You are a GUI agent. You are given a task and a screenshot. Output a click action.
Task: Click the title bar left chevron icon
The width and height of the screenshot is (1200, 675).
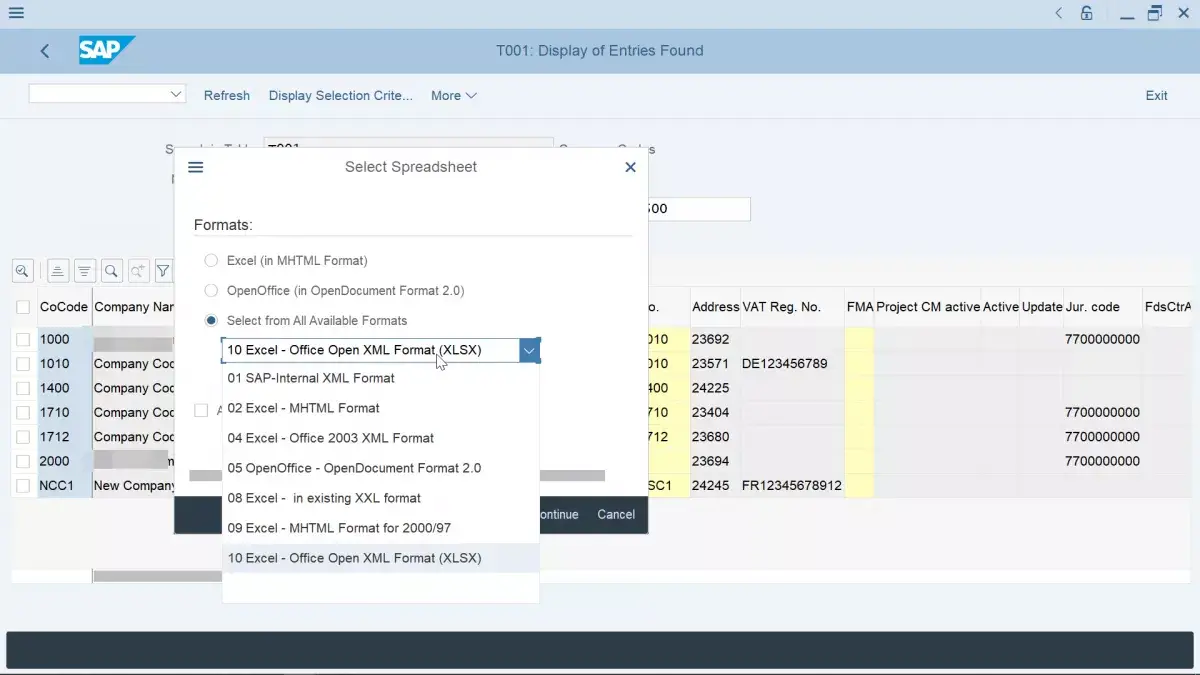pyautogui.click(x=1059, y=13)
